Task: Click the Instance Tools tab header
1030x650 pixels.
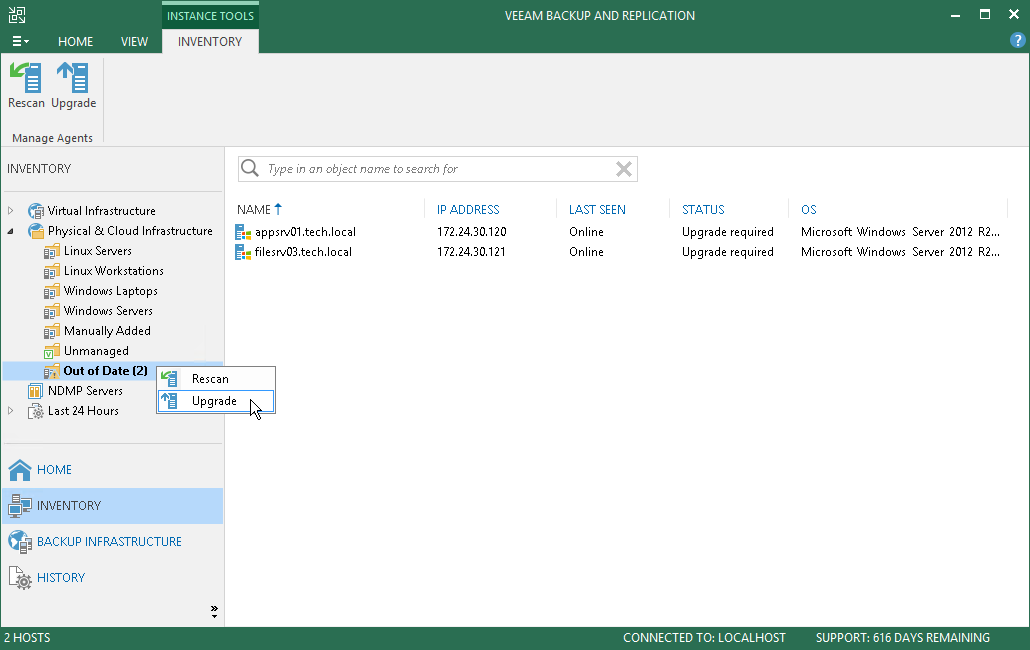Action: click(210, 16)
